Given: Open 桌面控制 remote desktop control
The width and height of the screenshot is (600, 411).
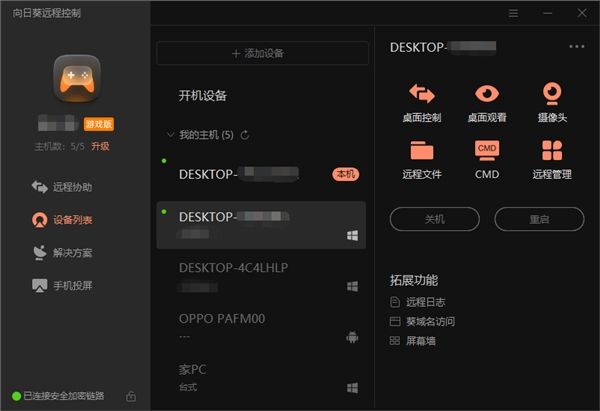Looking at the screenshot, I should click(x=421, y=95).
